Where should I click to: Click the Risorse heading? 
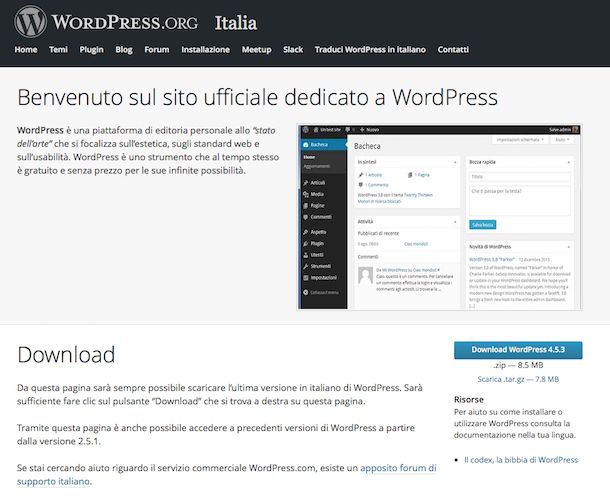pos(469,399)
